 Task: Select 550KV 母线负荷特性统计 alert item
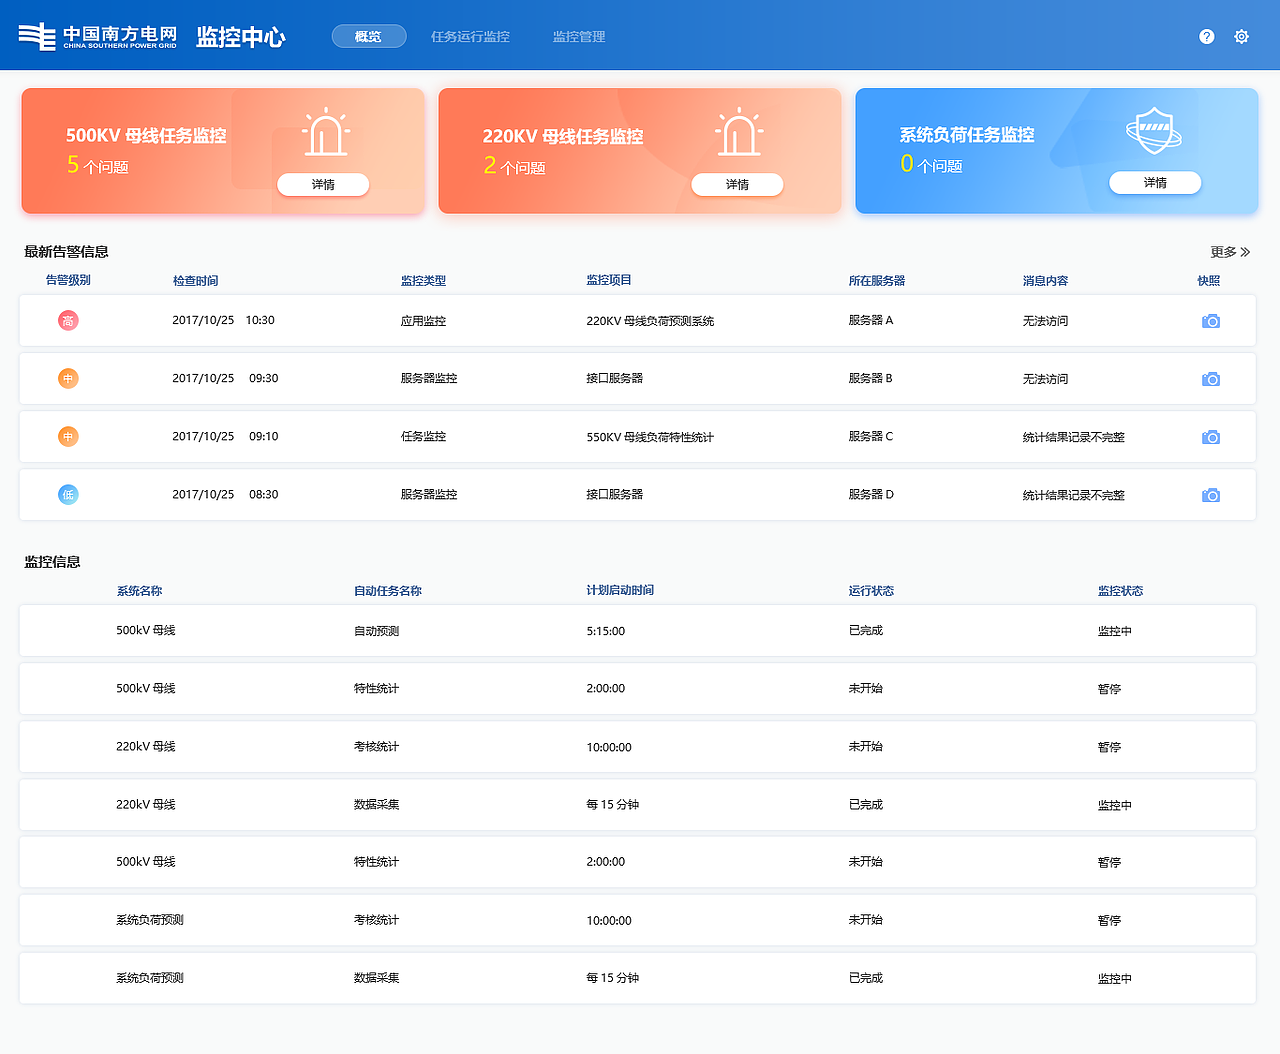coord(650,437)
